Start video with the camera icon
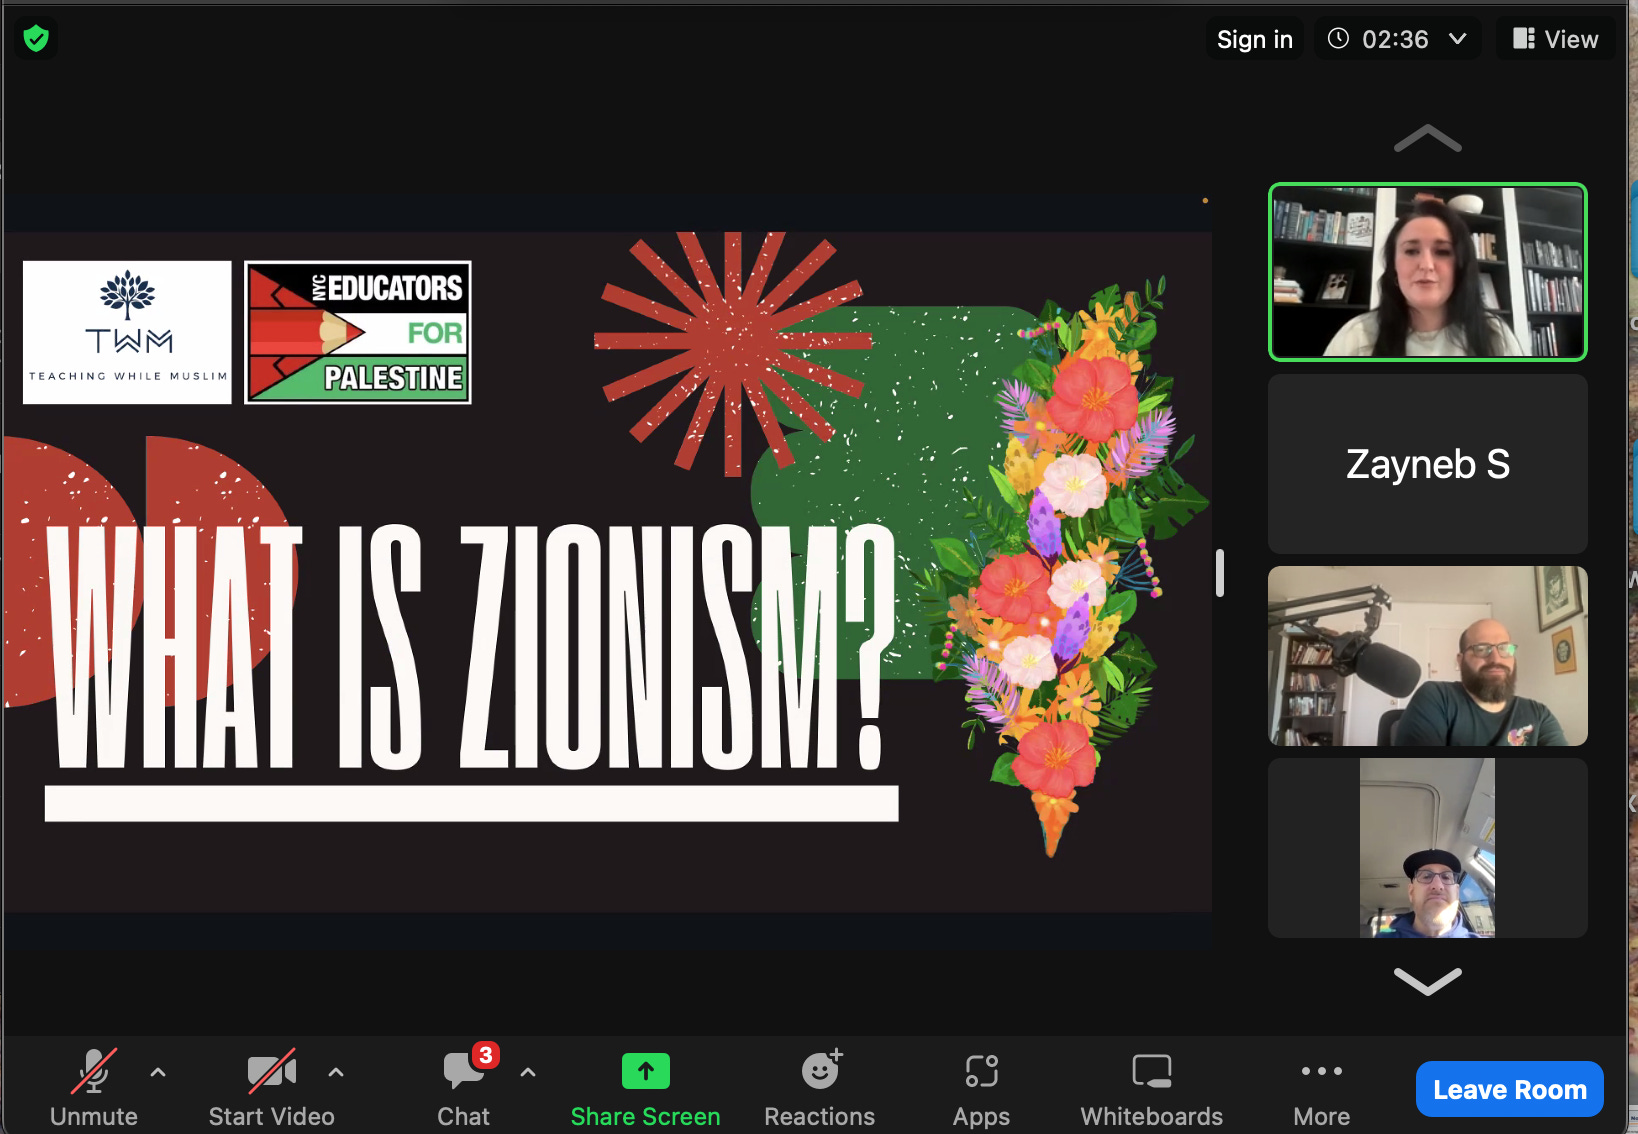1638x1134 pixels. coord(272,1088)
